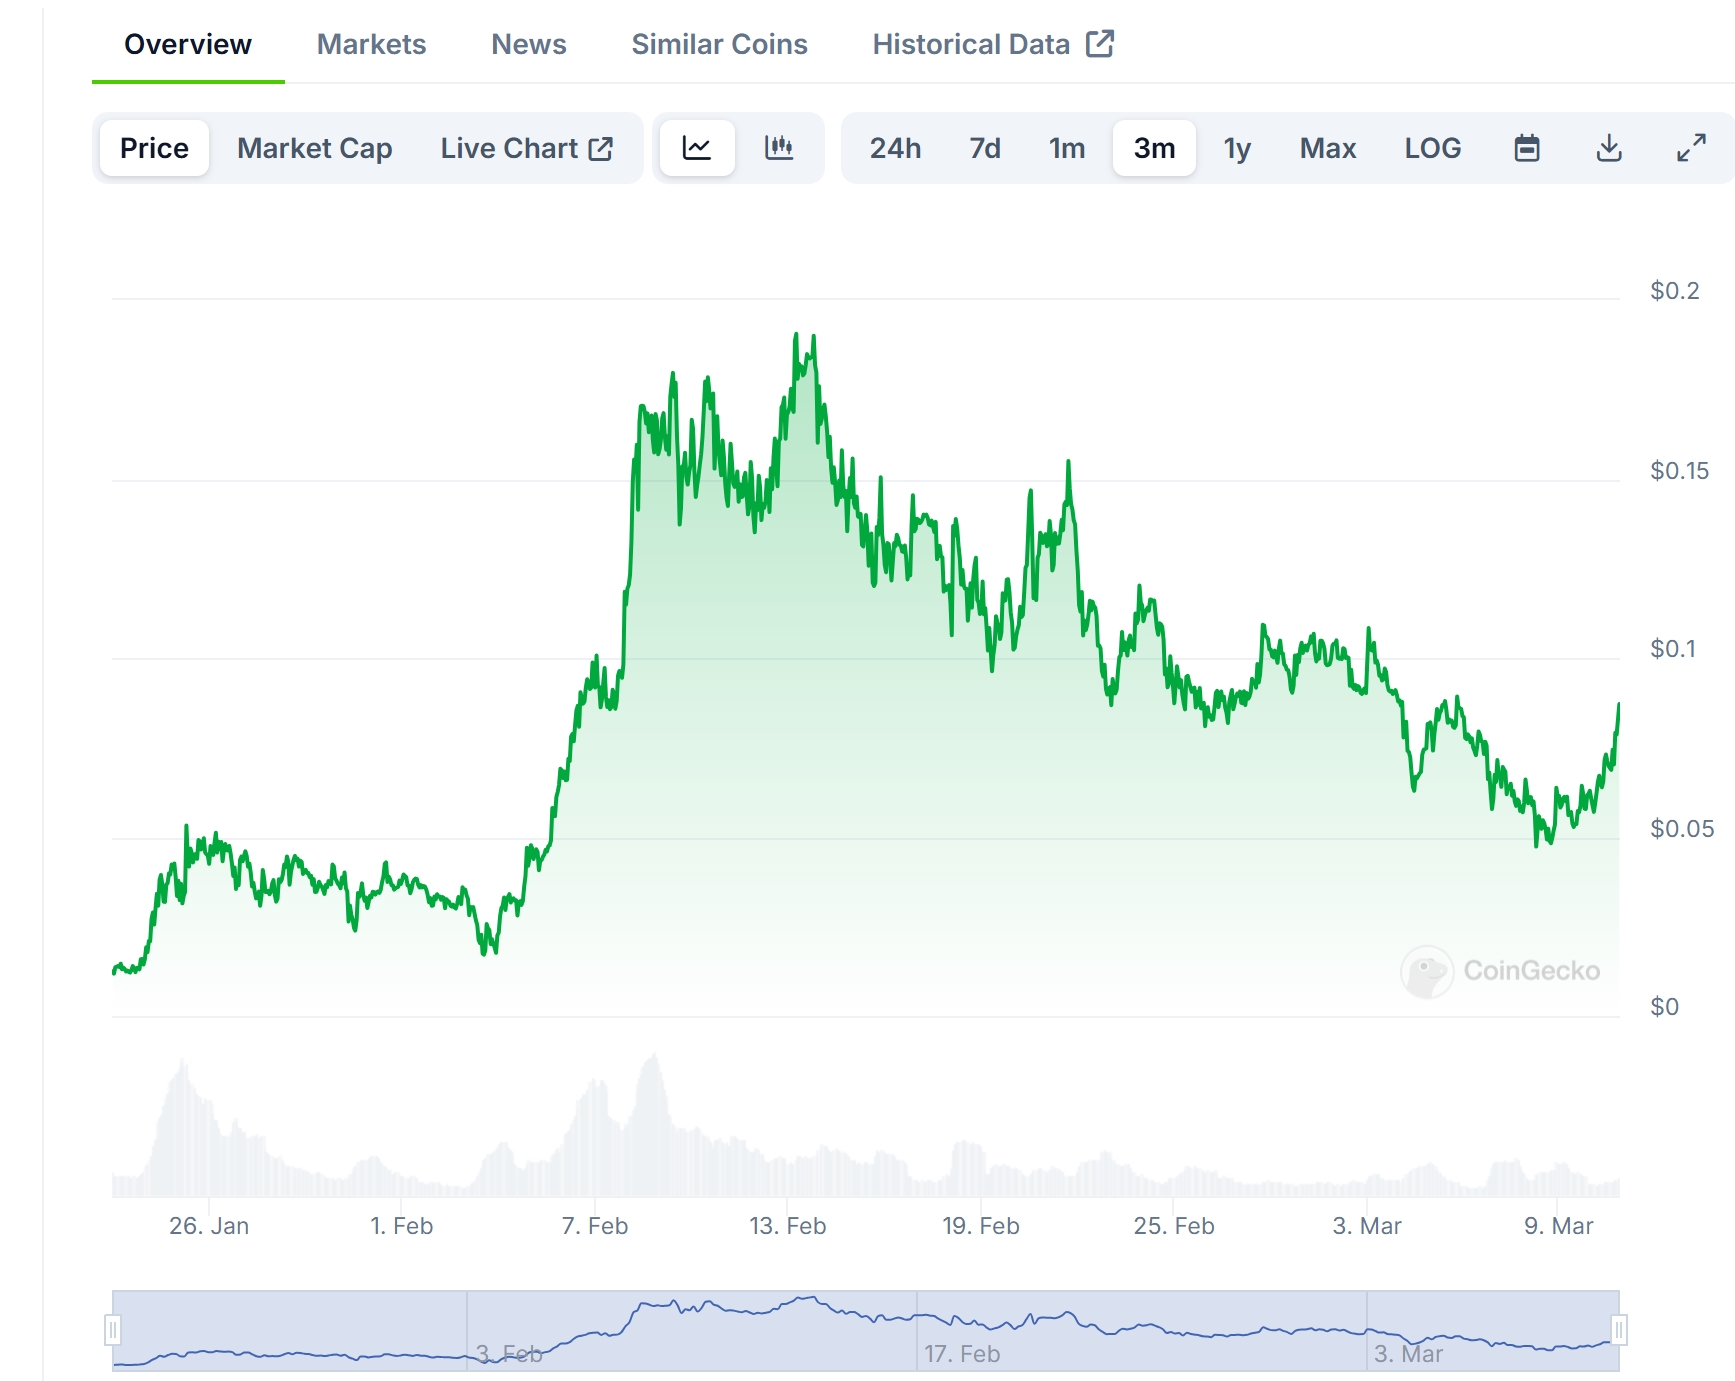Select the Market Cap chart mode
Viewport: 1735px width, 1381px height.
tap(314, 148)
